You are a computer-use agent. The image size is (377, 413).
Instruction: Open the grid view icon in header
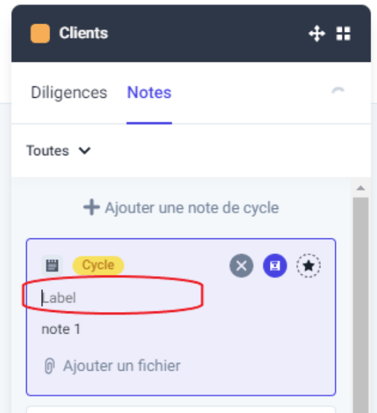coord(343,34)
